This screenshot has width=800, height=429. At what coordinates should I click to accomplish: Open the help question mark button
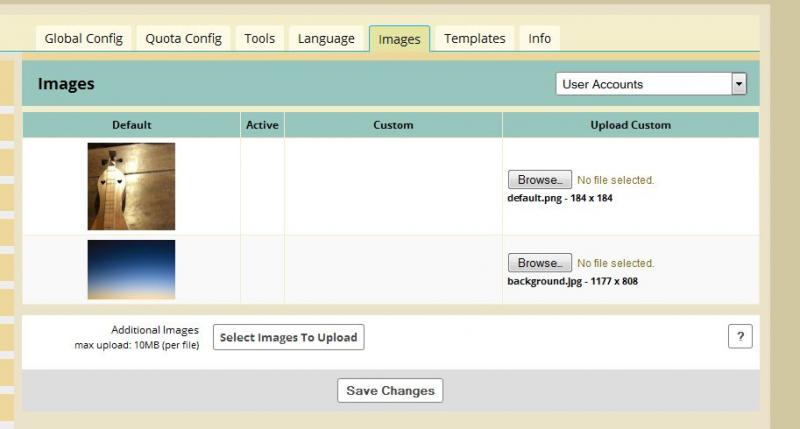[739, 337]
